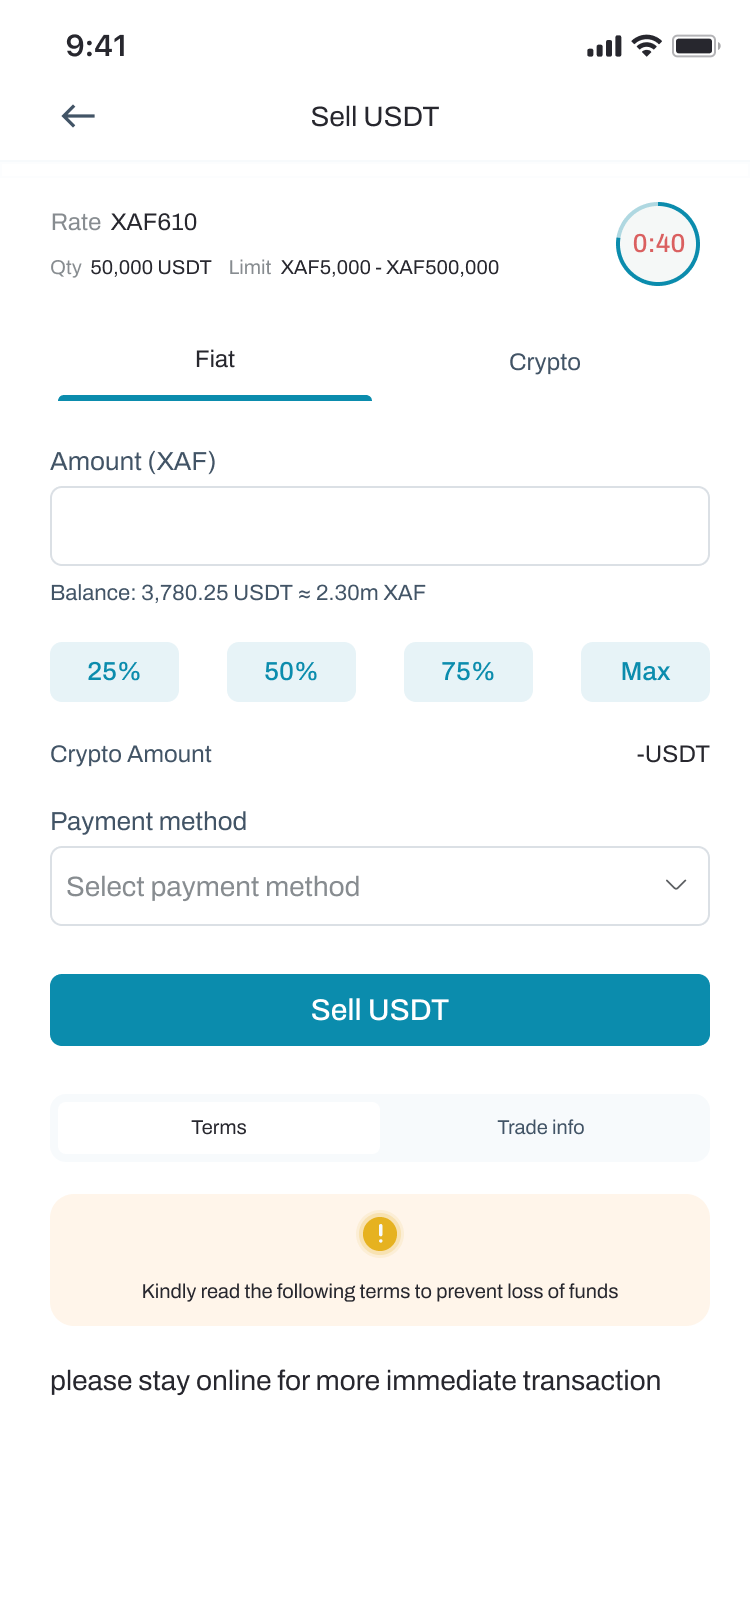This screenshot has width=750, height=1624.
Task: Expand the payment method chevron arrow
Action: click(x=676, y=885)
